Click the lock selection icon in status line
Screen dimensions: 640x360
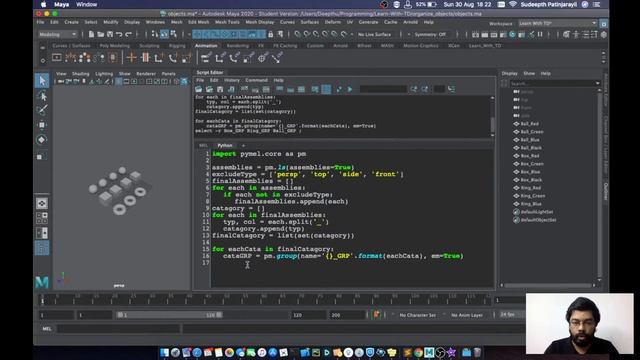(x=271, y=34)
